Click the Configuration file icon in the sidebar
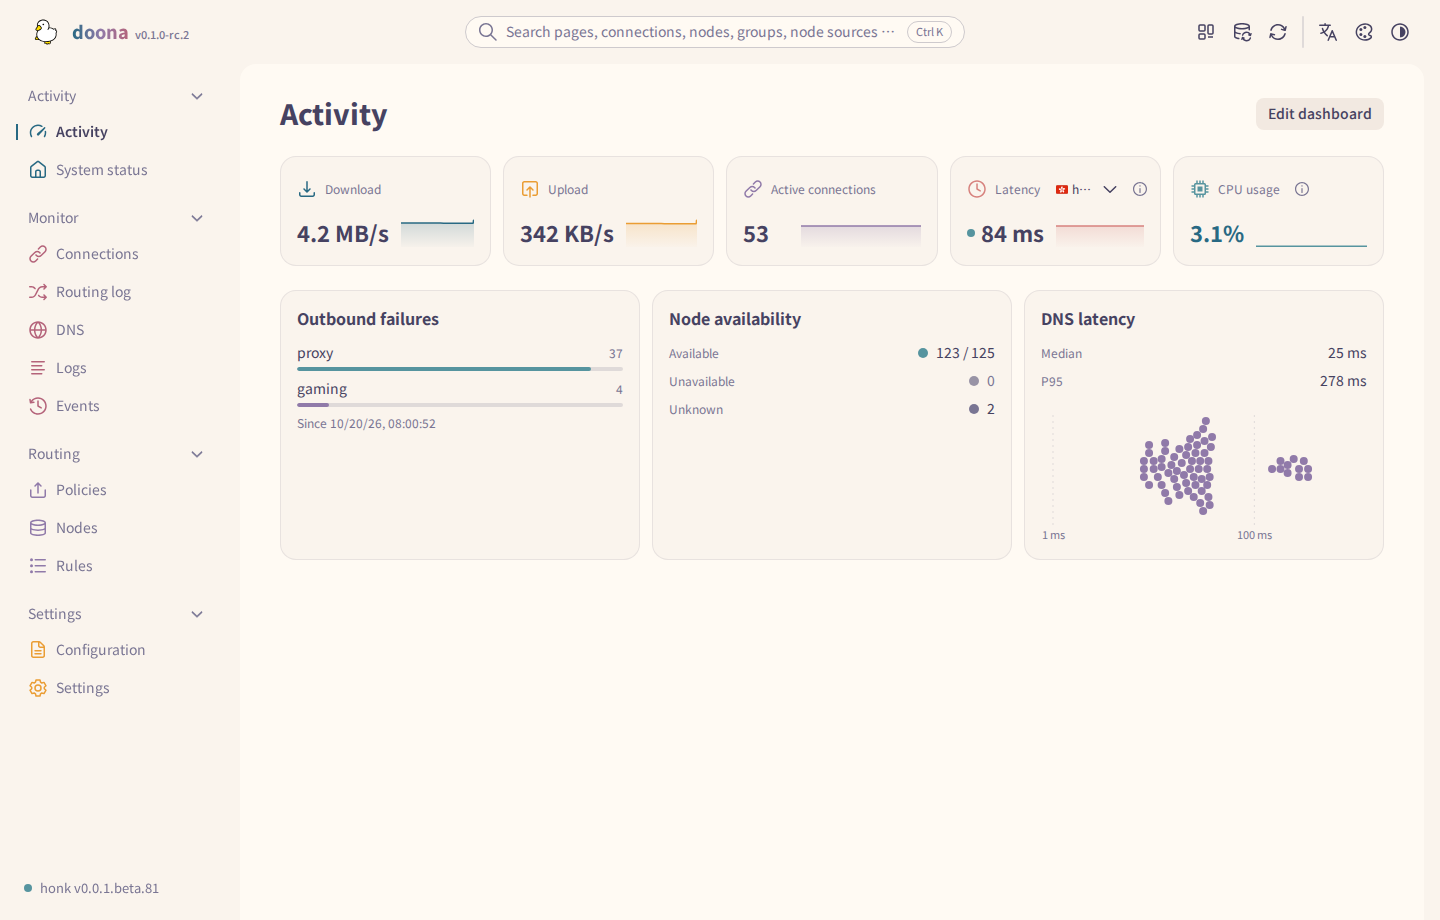This screenshot has width=1440, height=920. click(38, 650)
